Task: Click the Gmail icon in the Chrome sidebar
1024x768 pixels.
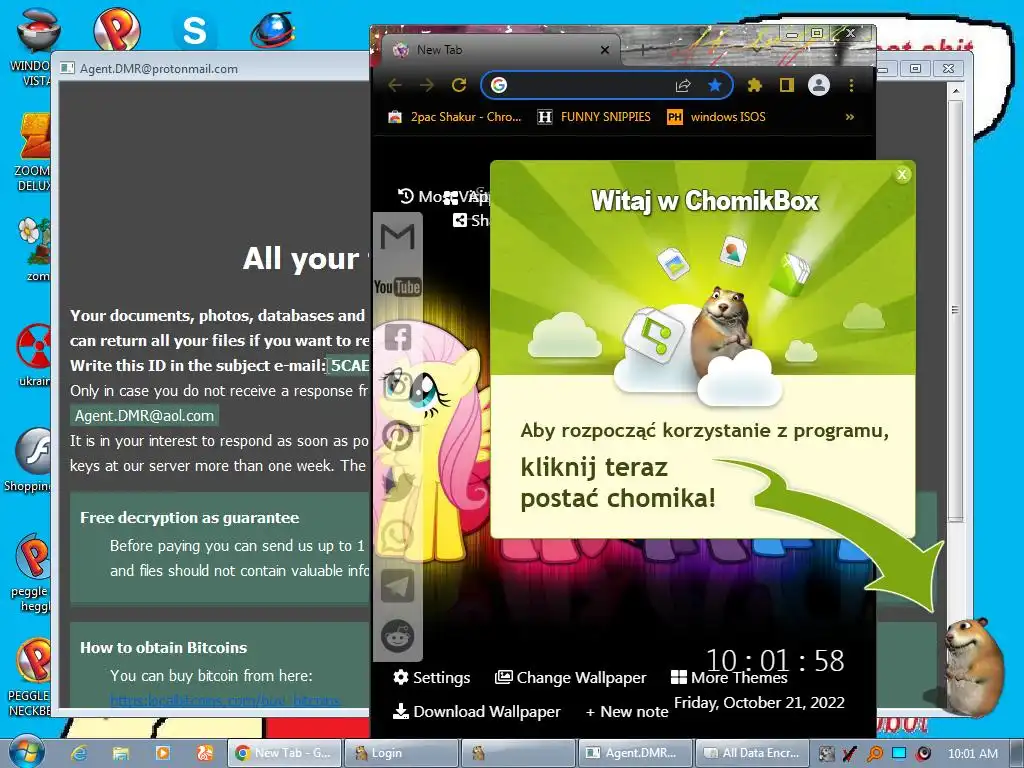Action: (398, 237)
